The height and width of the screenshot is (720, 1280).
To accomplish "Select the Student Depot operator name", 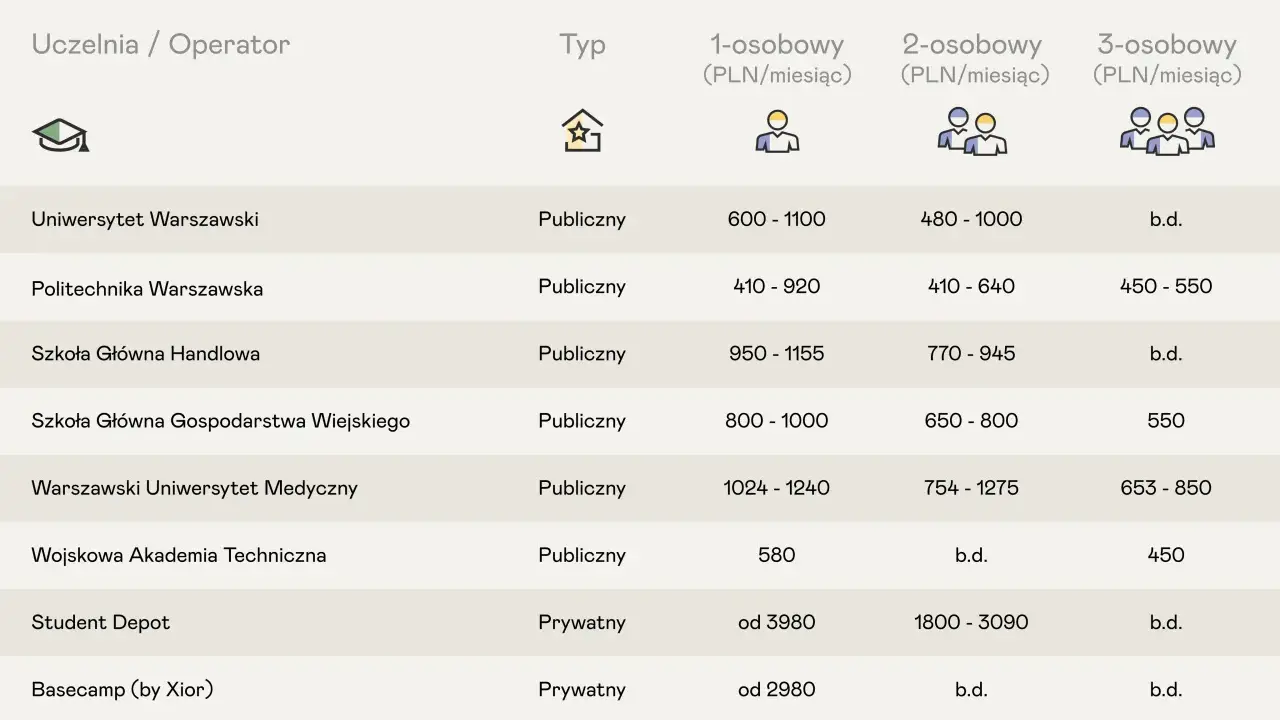I will tap(101, 622).
